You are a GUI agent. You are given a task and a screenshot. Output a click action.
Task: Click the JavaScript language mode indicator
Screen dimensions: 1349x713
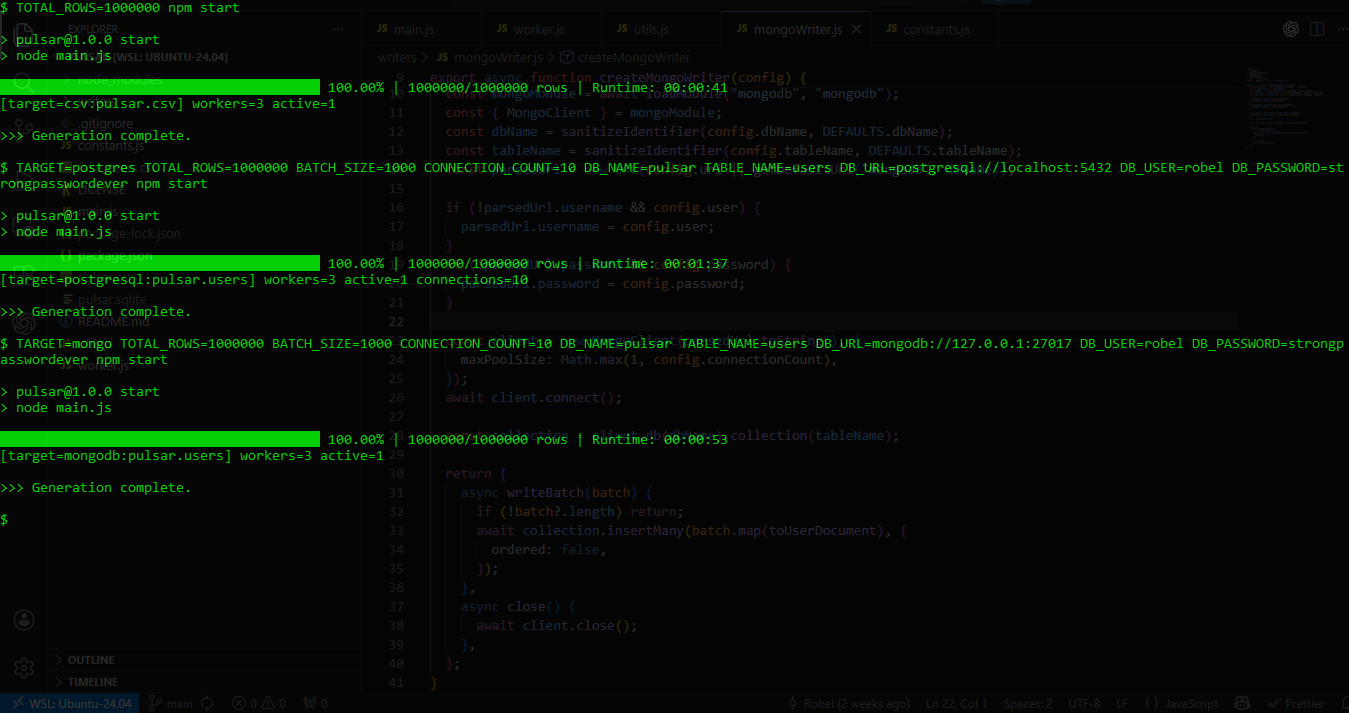coord(1182,703)
